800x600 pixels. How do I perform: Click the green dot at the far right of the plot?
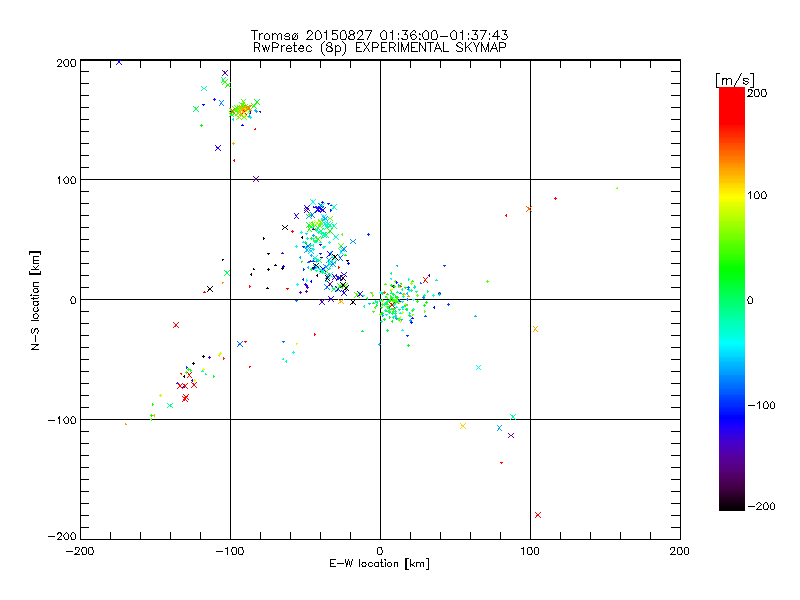[x=617, y=188]
